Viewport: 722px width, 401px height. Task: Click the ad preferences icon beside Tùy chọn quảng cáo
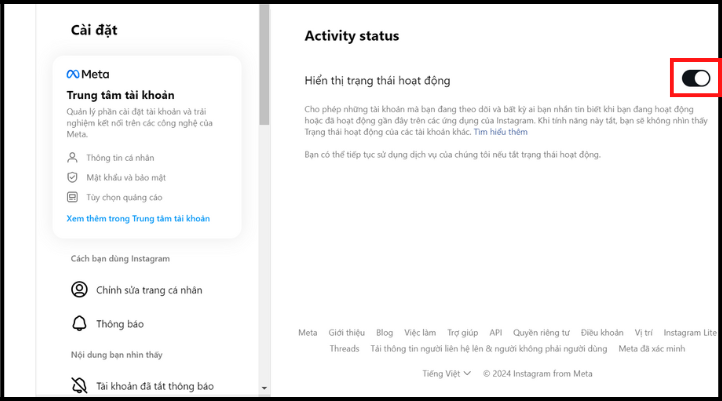[72, 197]
